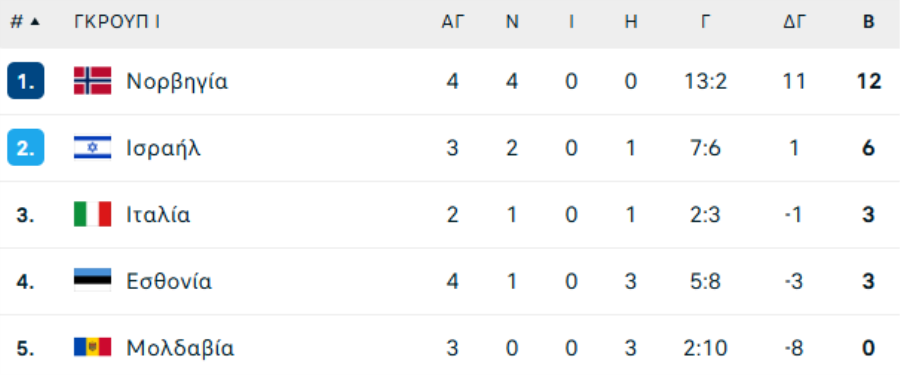Open the Μολδαβία team link
This screenshot has width=900, height=375.
[180, 348]
